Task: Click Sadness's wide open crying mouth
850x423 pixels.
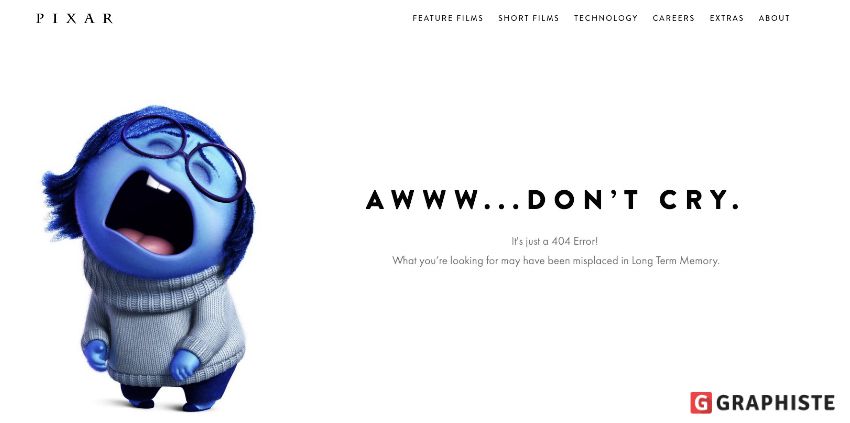Action: point(149,214)
